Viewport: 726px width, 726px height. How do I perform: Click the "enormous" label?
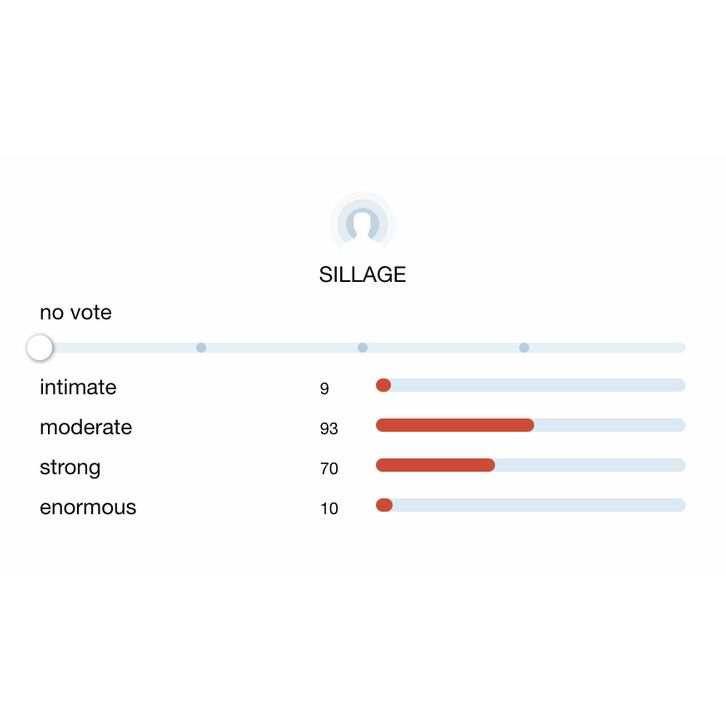pyautogui.click(x=88, y=507)
